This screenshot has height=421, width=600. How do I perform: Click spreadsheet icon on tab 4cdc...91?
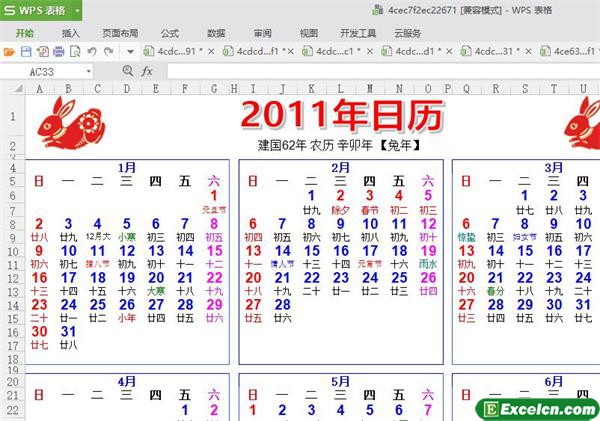[x=148, y=51]
